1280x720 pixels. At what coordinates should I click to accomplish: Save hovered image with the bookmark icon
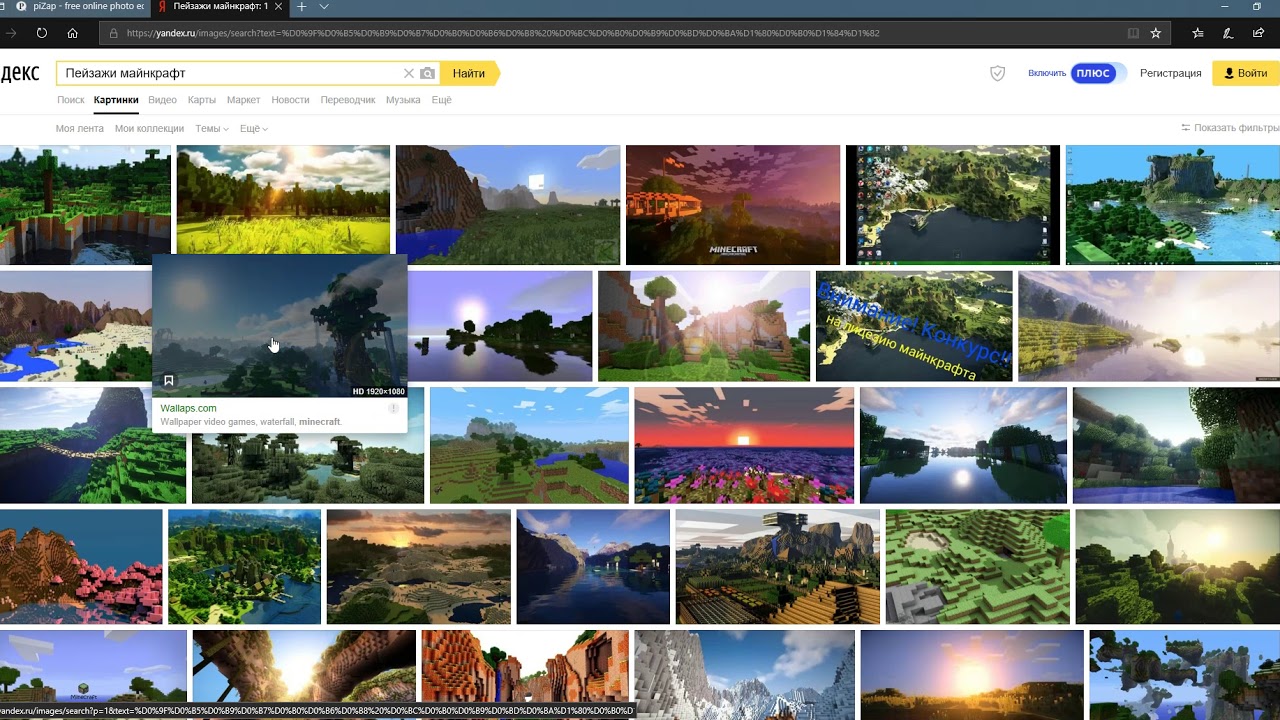pyautogui.click(x=169, y=381)
